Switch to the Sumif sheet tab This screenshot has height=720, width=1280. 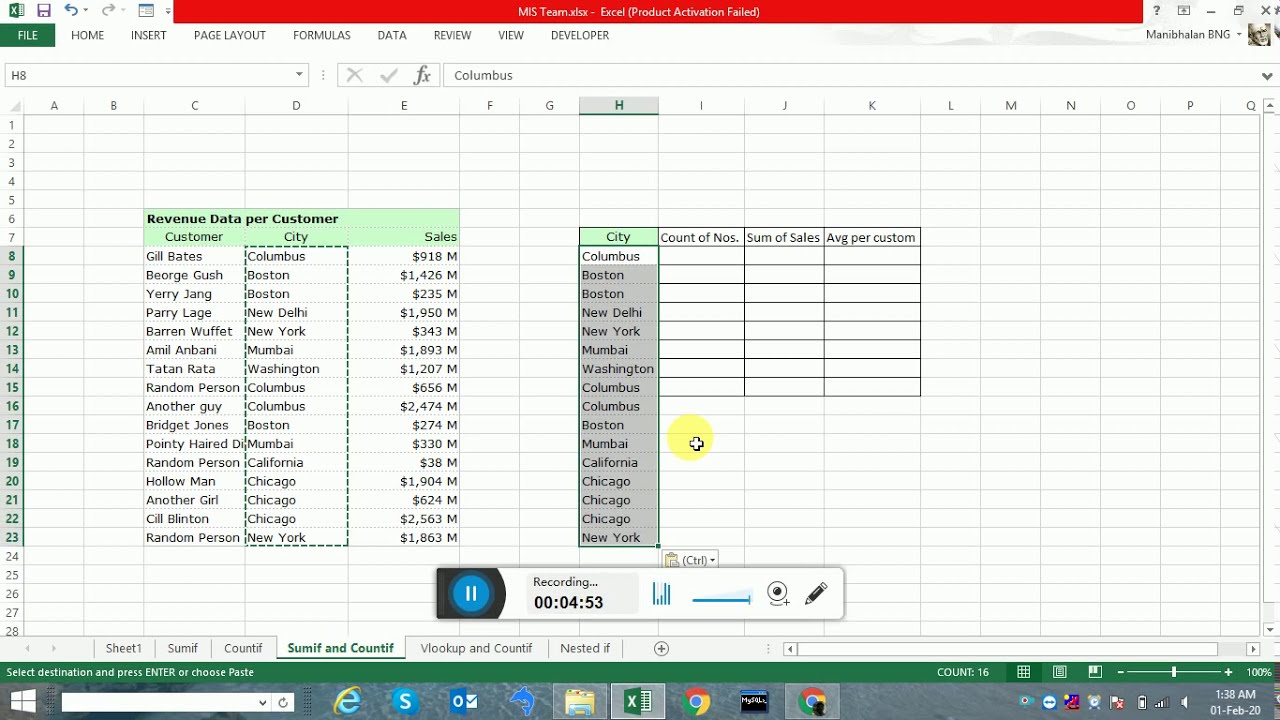(x=183, y=648)
